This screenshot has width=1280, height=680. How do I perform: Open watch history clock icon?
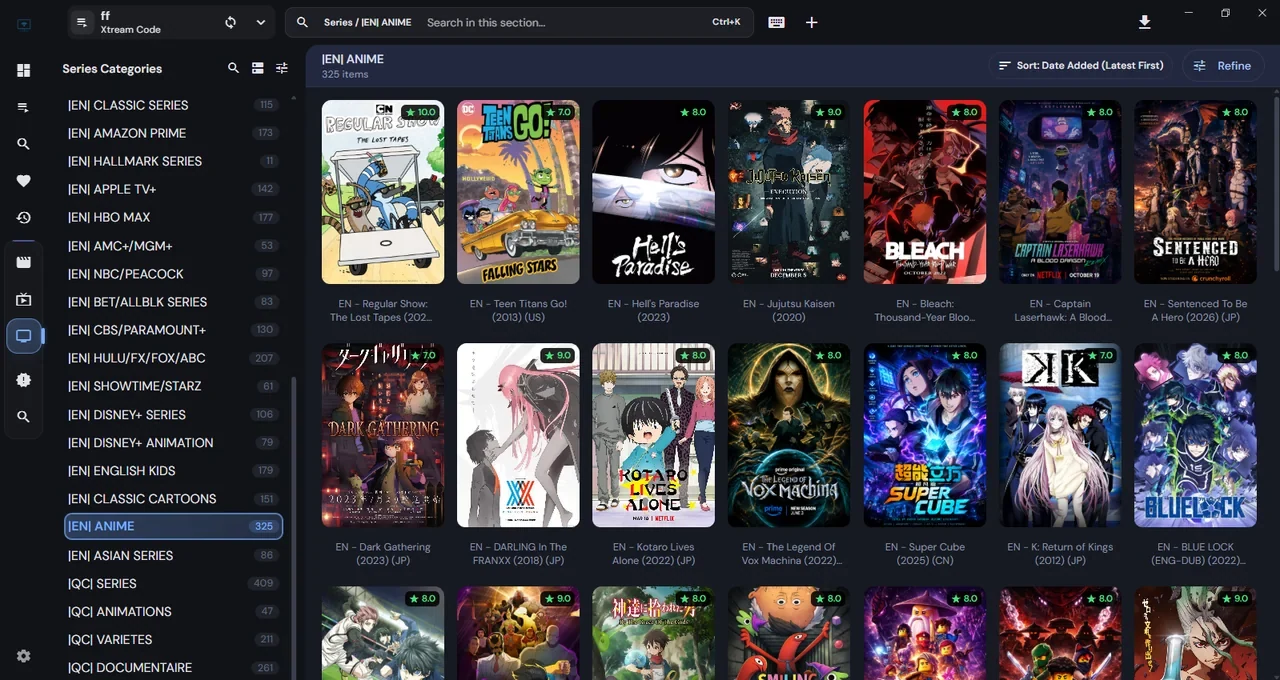(24, 218)
